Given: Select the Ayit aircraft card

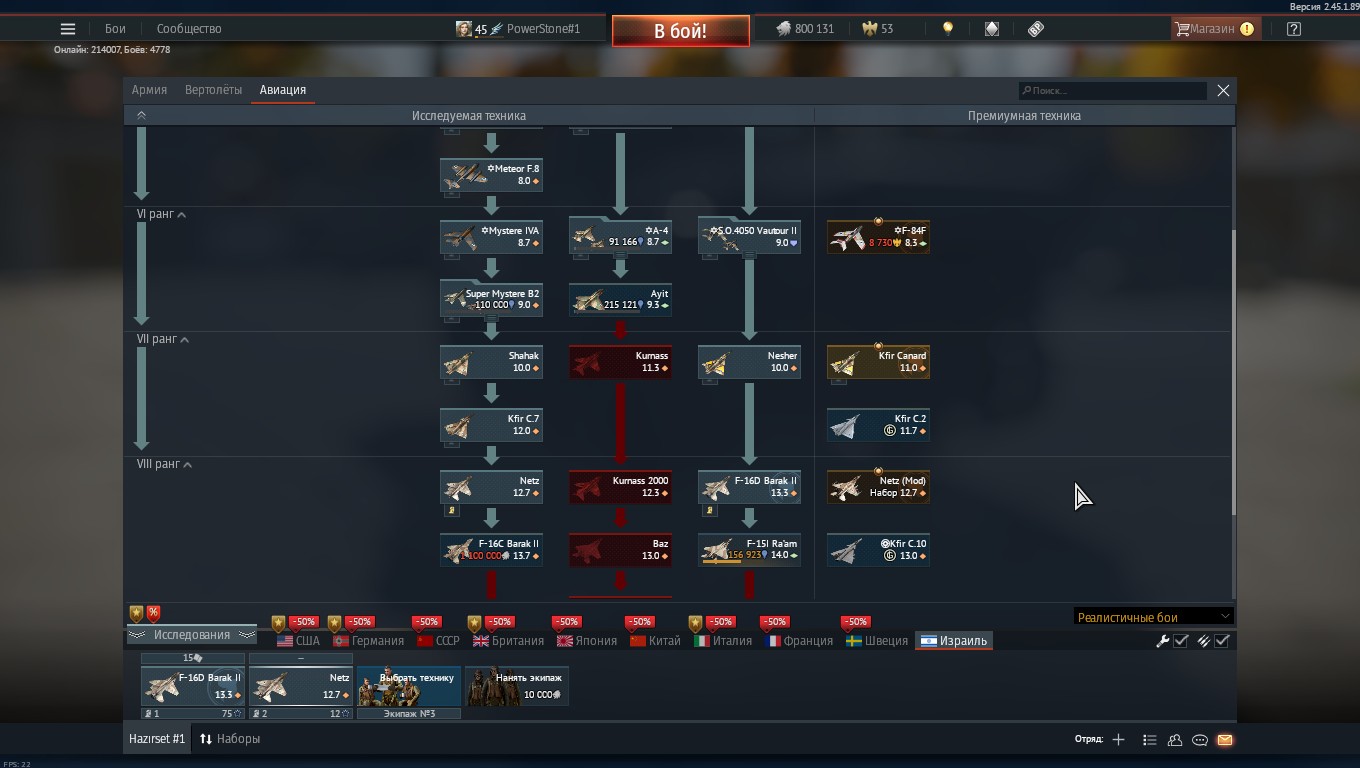Looking at the screenshot, I should [x=620, y=300].
